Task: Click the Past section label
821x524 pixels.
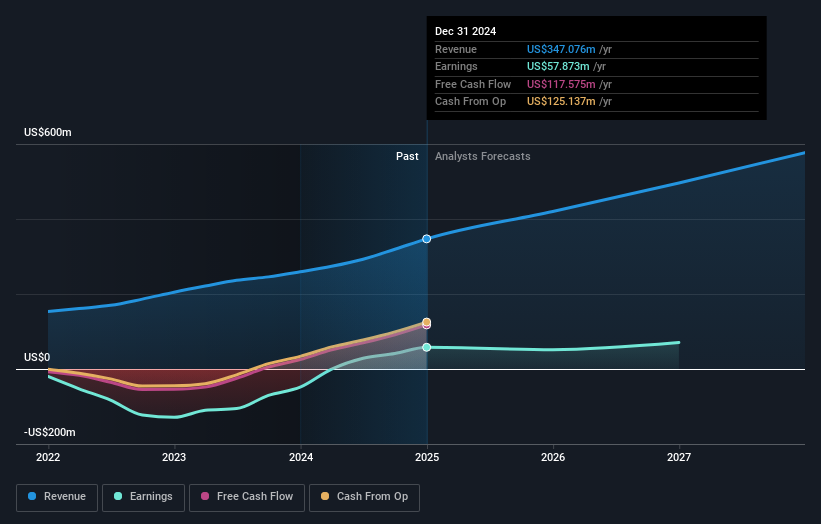Action: (407, 157)
